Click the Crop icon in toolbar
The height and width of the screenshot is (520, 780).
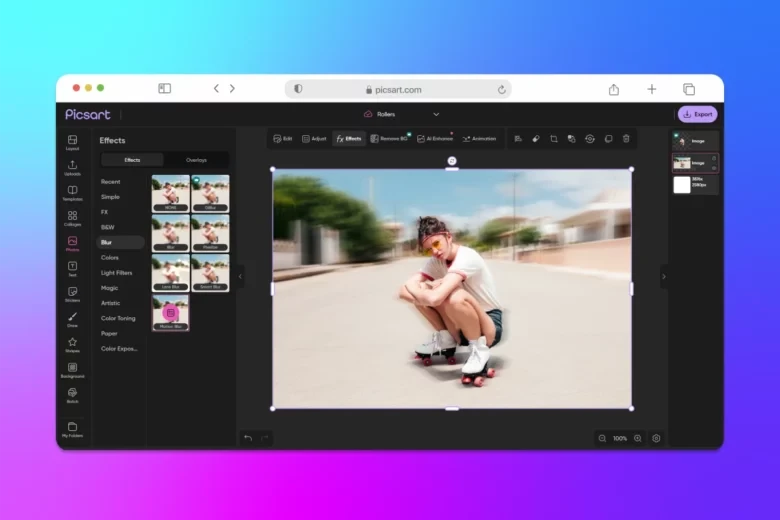click(553, 139)
